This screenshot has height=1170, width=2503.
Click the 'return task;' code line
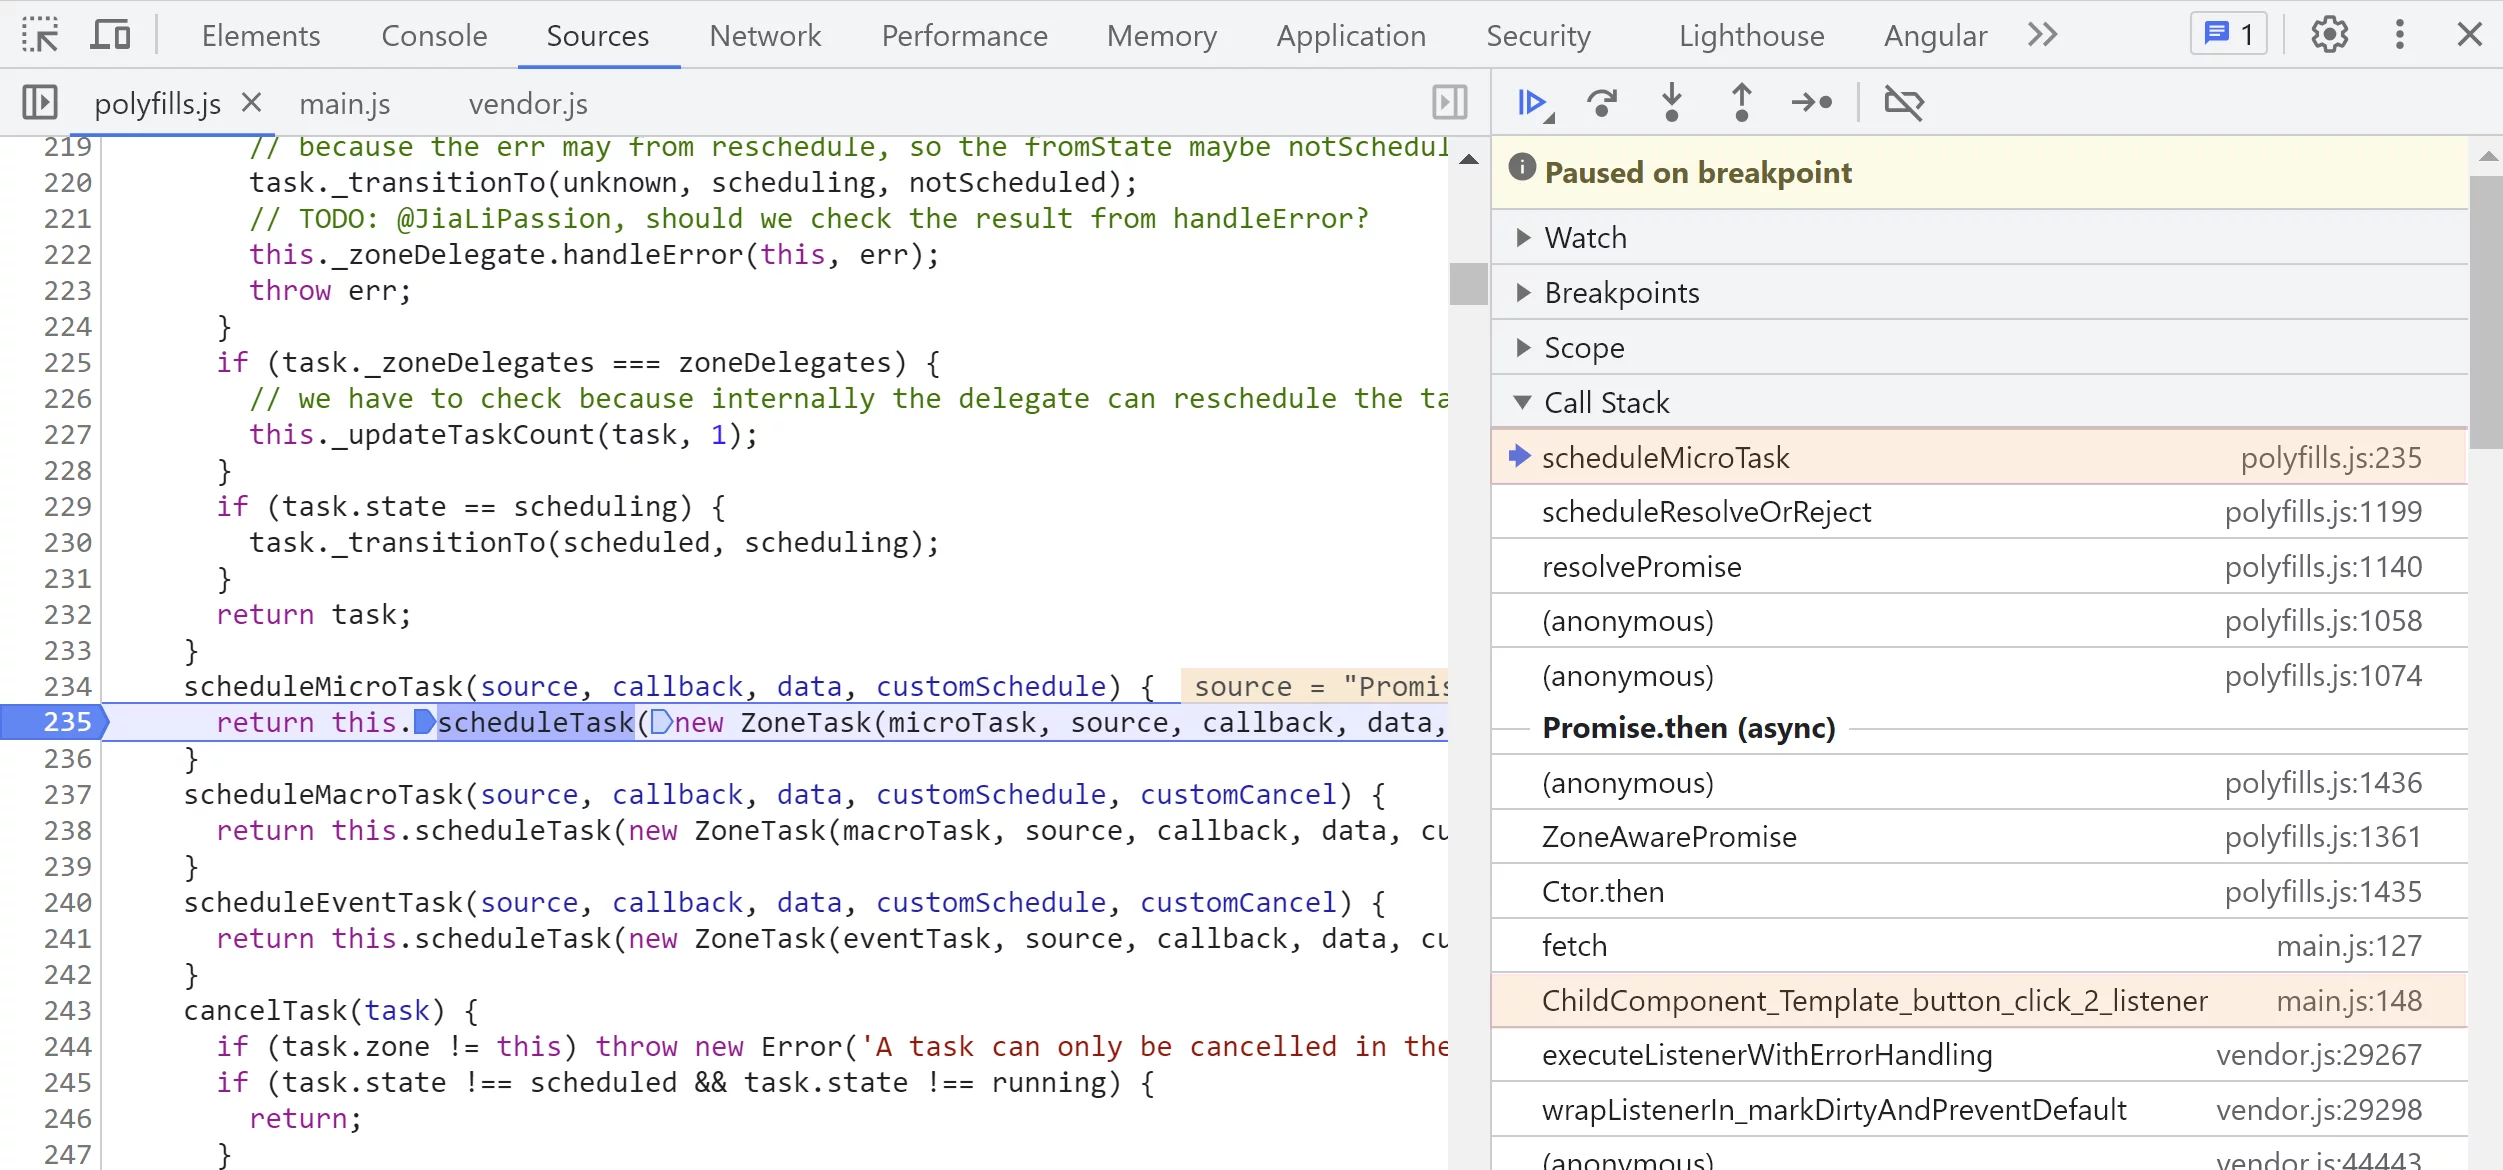click(x=314, y=614)
